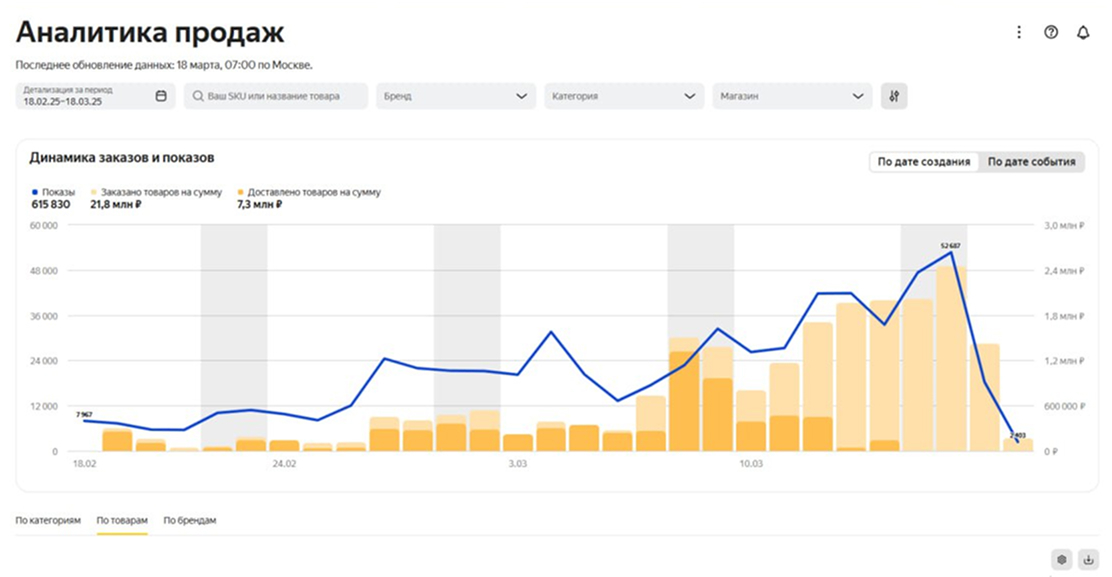1112x577 pixels.
Task: Open the "По категориям" tab
Action: (x=49, y=520)
